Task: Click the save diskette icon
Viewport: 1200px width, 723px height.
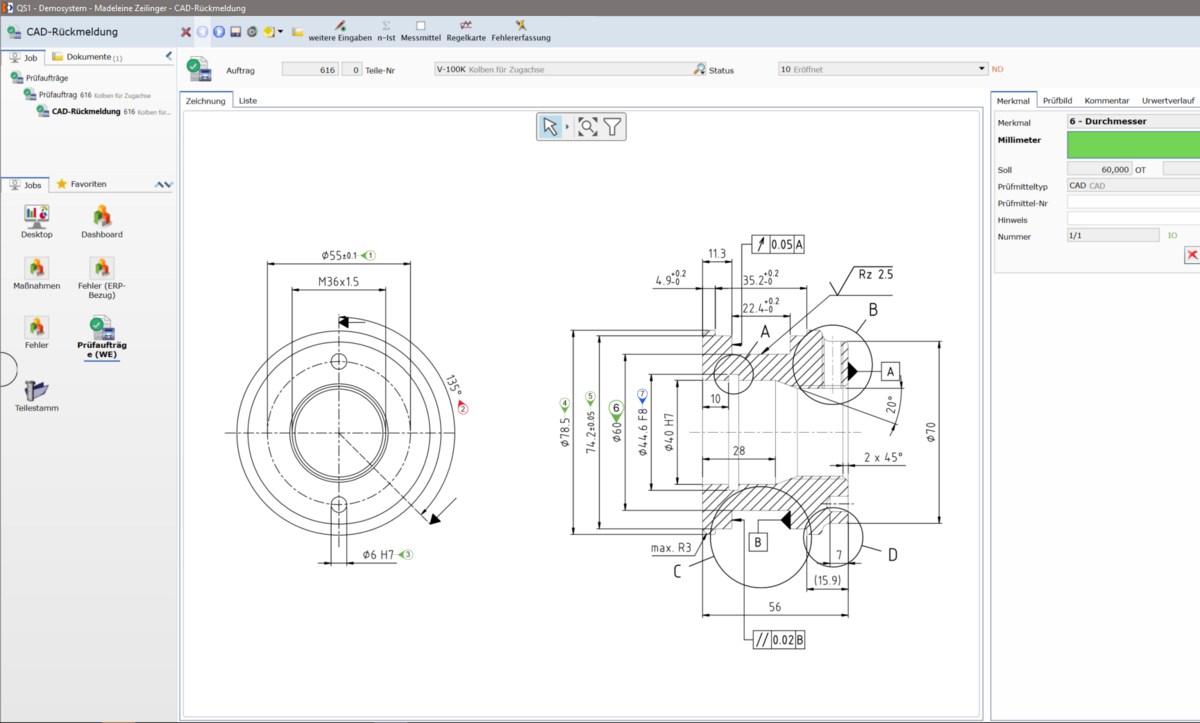Action: tap(235, 32)
